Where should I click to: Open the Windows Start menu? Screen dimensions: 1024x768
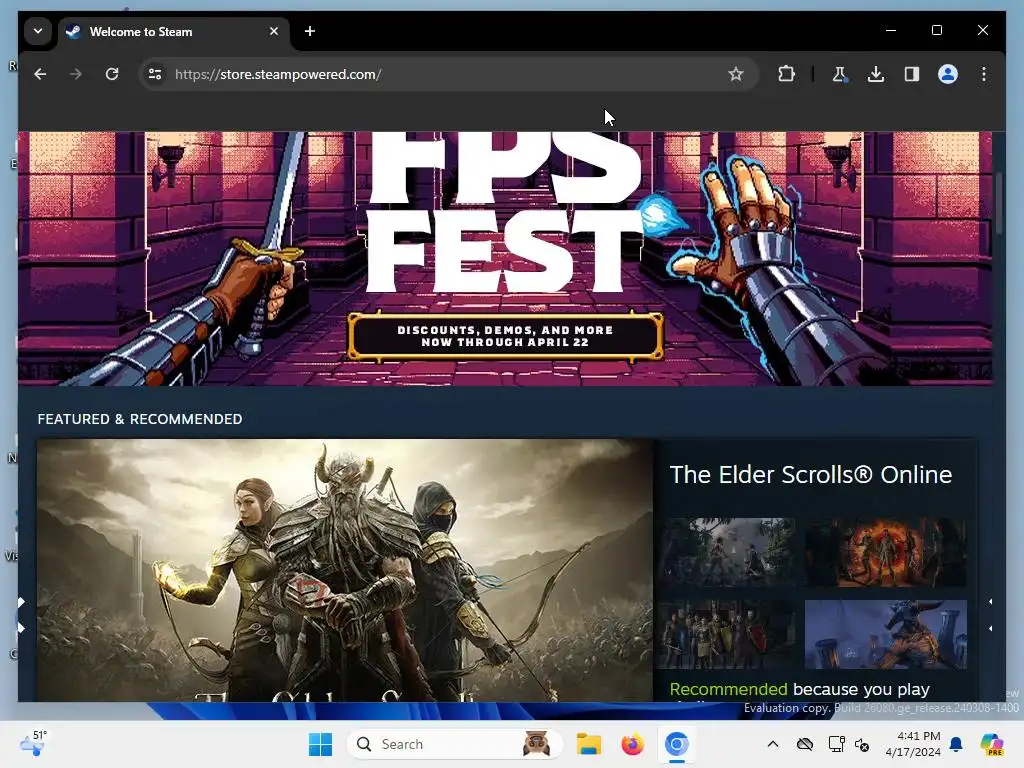coord(320,744)
